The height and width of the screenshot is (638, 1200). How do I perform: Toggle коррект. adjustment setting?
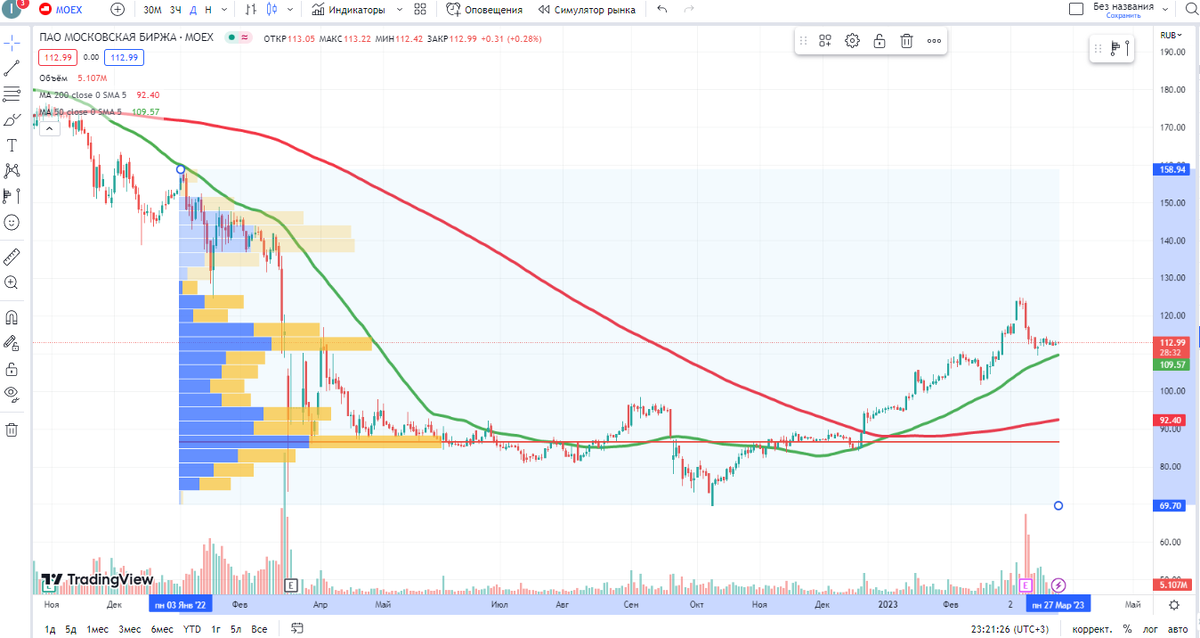1092,629
